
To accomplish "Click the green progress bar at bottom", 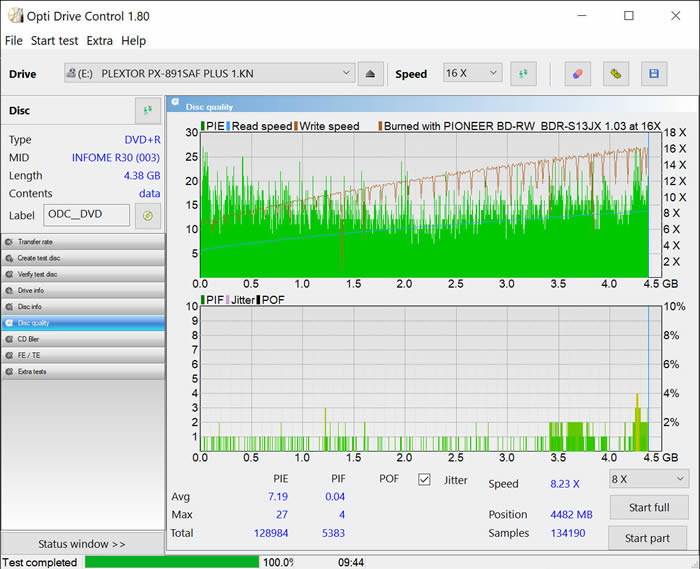I will coord(172,562).
